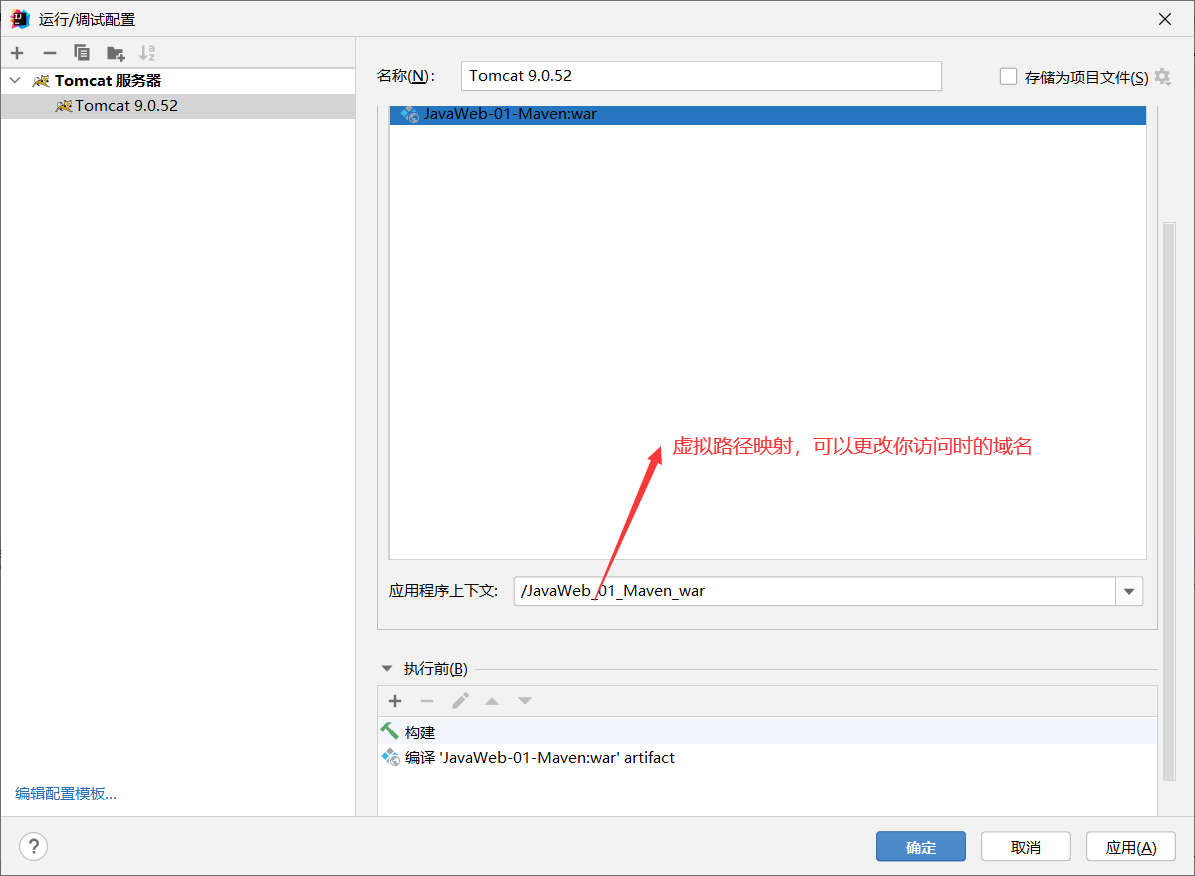Viewport: 1195px width, 876px height.
Task: Create a new configuration folder
Action: tap(115, 53)
